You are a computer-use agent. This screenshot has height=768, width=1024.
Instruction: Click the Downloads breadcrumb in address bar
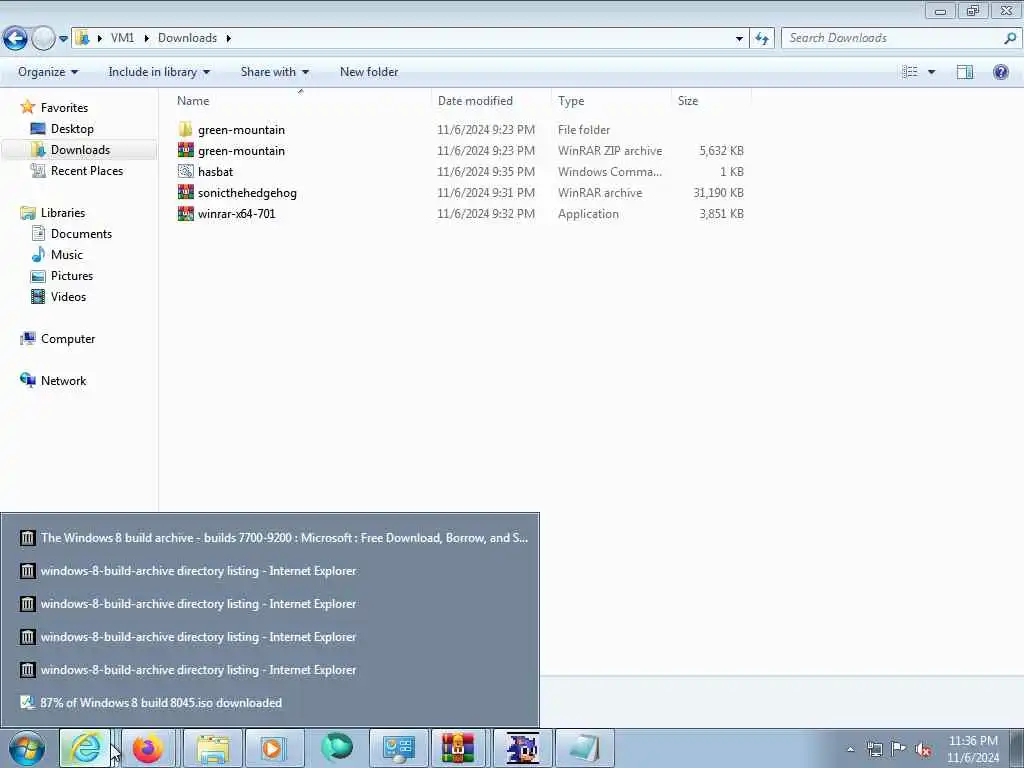[x=187, y=38]
